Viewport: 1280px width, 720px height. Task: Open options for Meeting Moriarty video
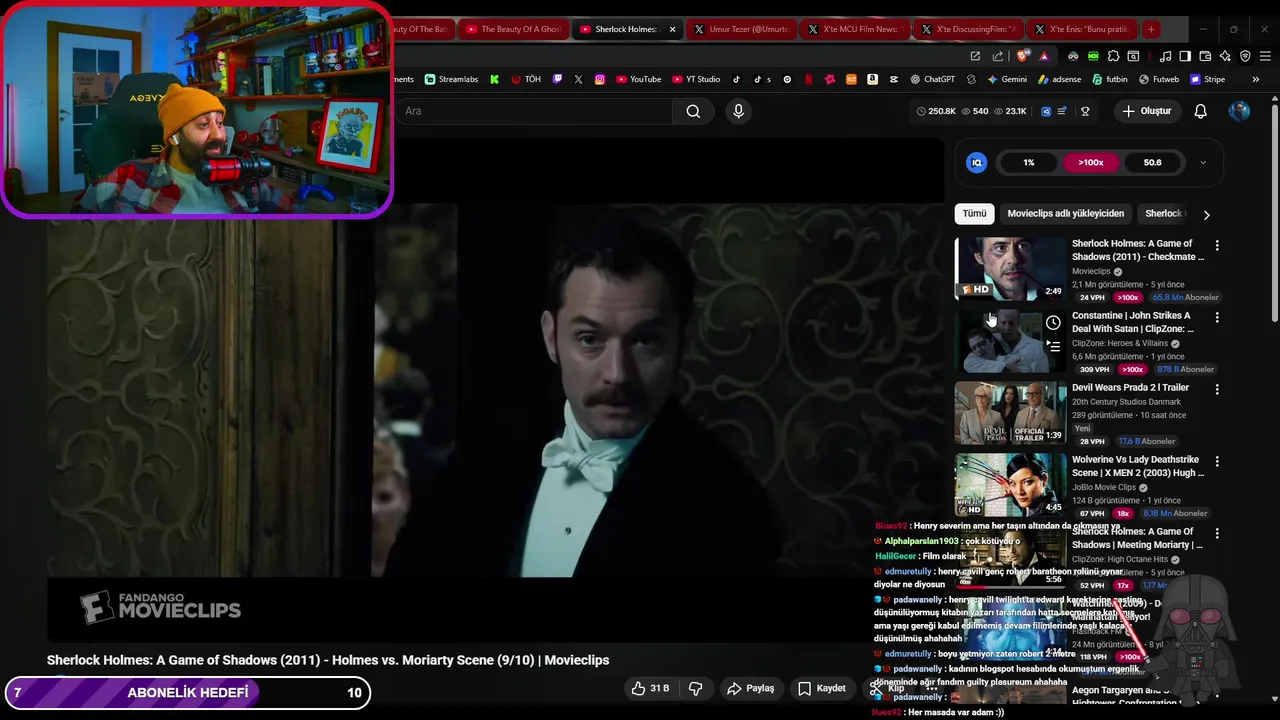[1217, 533]
